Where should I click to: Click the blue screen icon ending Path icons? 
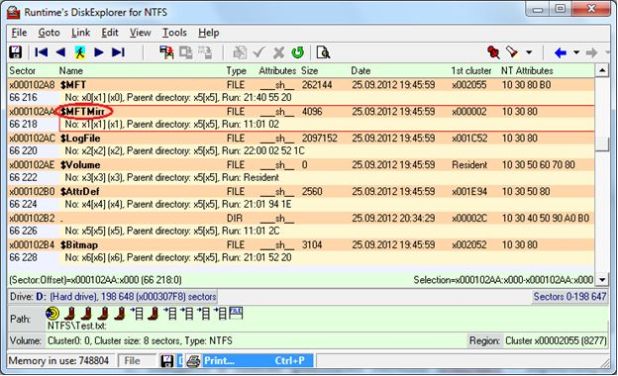(x=236, y=313)
